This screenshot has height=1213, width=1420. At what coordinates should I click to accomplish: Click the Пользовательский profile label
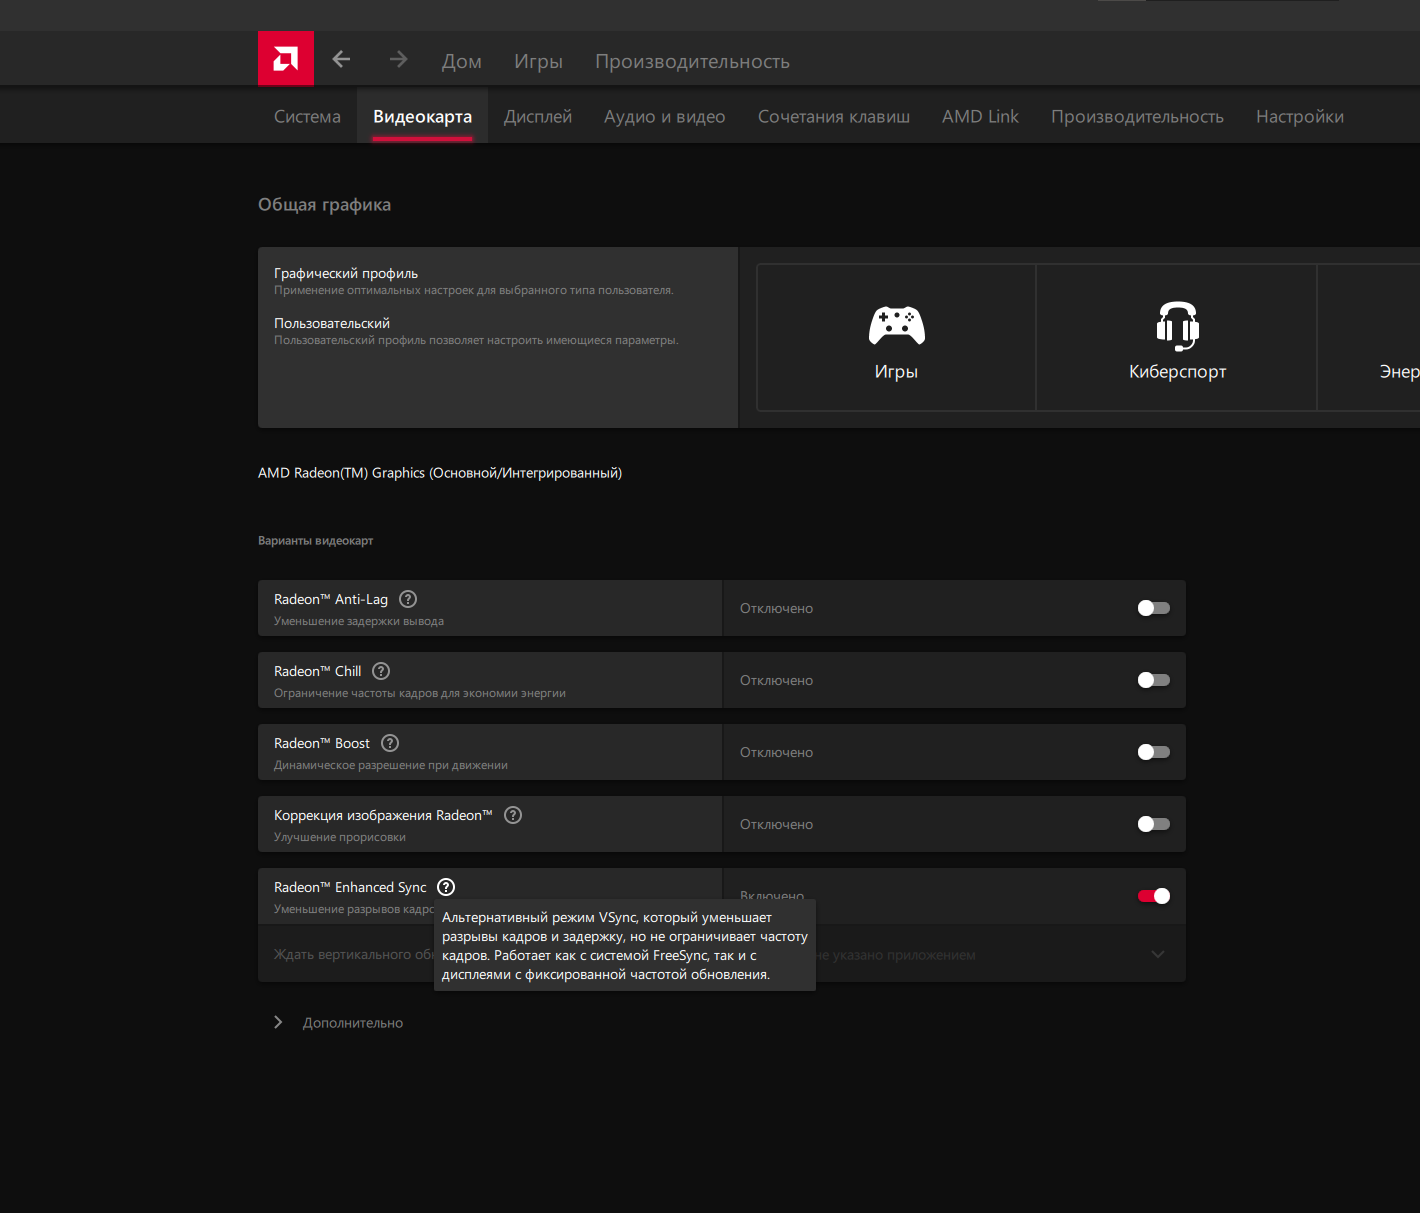point(332,323)
